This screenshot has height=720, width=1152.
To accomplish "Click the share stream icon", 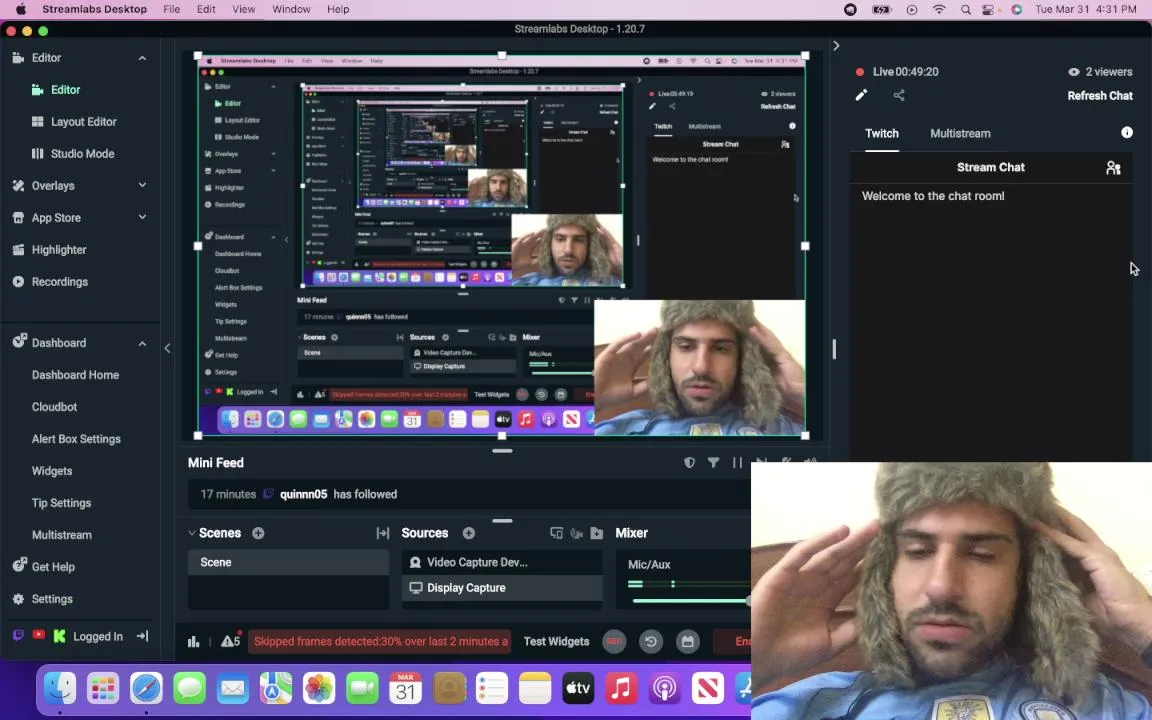I will coord(899,95).
